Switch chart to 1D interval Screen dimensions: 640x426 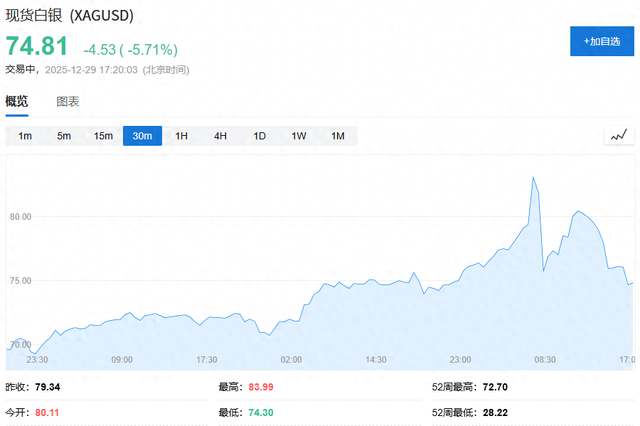(259, 136)
